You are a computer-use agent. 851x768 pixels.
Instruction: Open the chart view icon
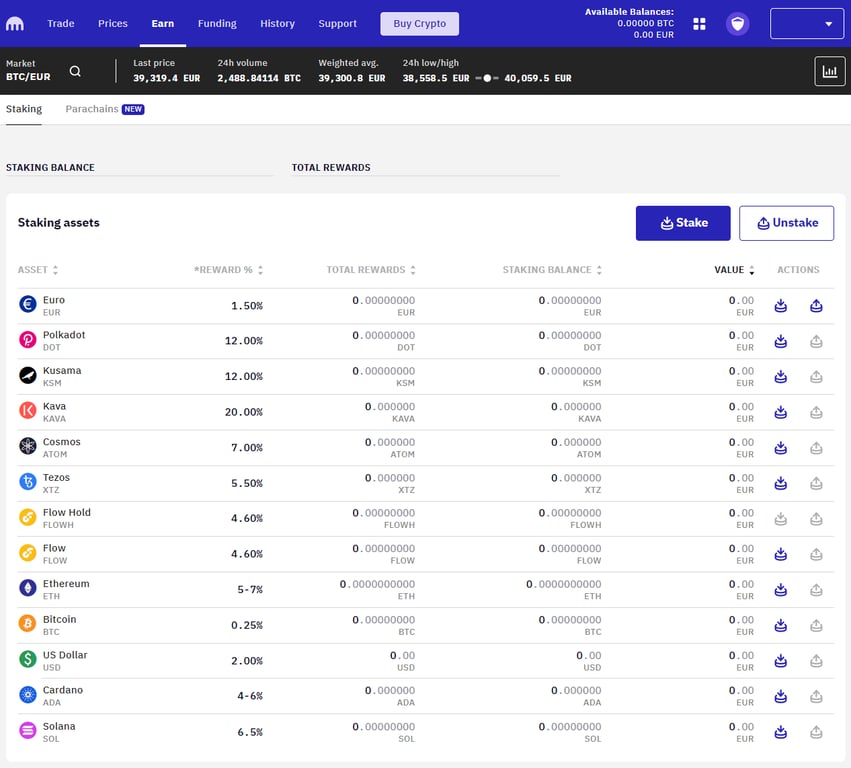[829, 71]
